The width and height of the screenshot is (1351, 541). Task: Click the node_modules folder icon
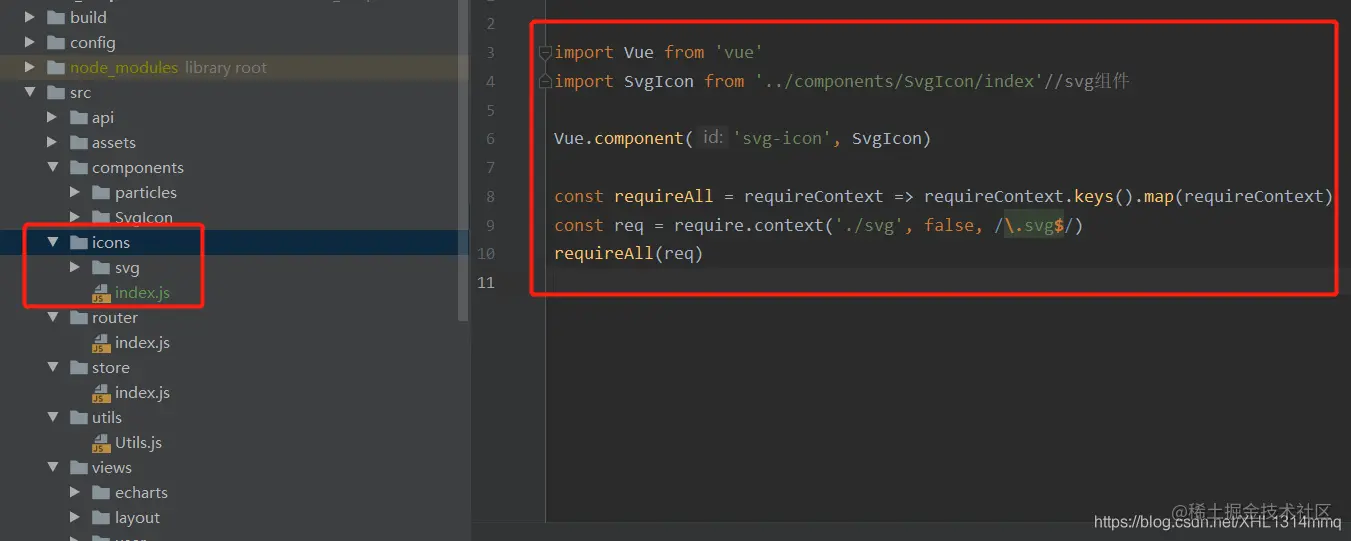[x=56, y=67]
